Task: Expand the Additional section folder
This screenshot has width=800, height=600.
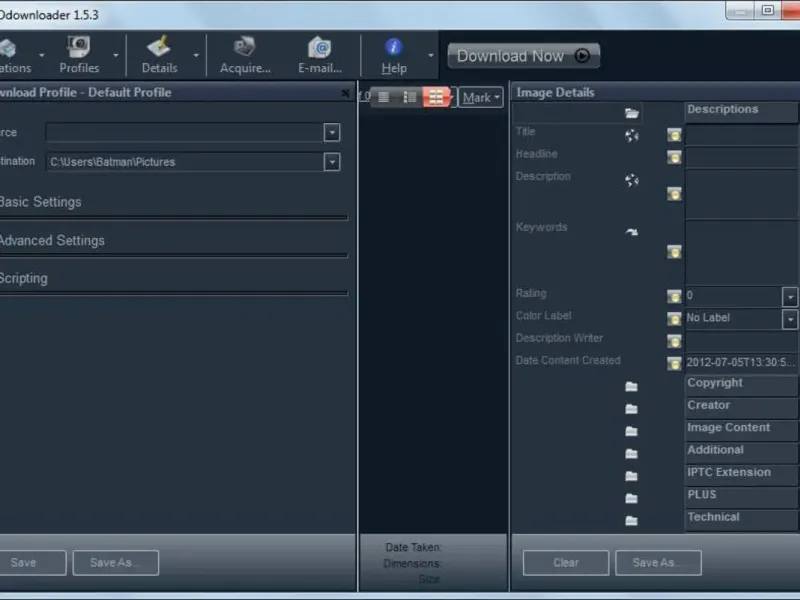Action: click(x=632, y=454)
